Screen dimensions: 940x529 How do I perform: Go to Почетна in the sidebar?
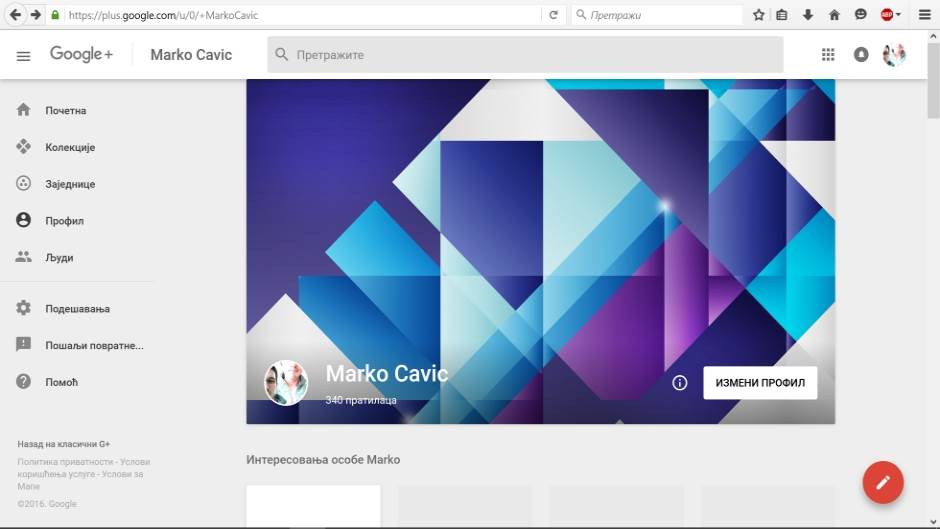(x=65, y=111)
